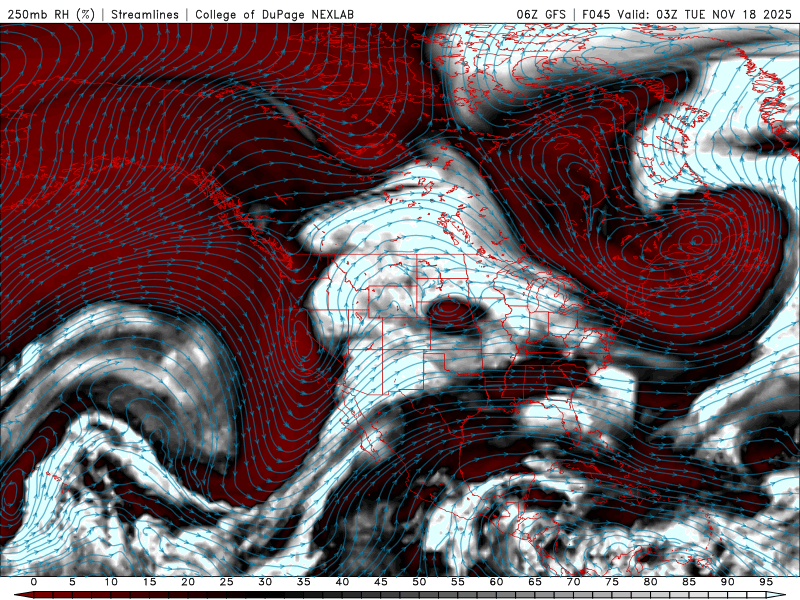Click the white high-end colorbar arrow
The height and width of the screenshot is (600, 800).
pyautogui.click(x=776, y=596)
